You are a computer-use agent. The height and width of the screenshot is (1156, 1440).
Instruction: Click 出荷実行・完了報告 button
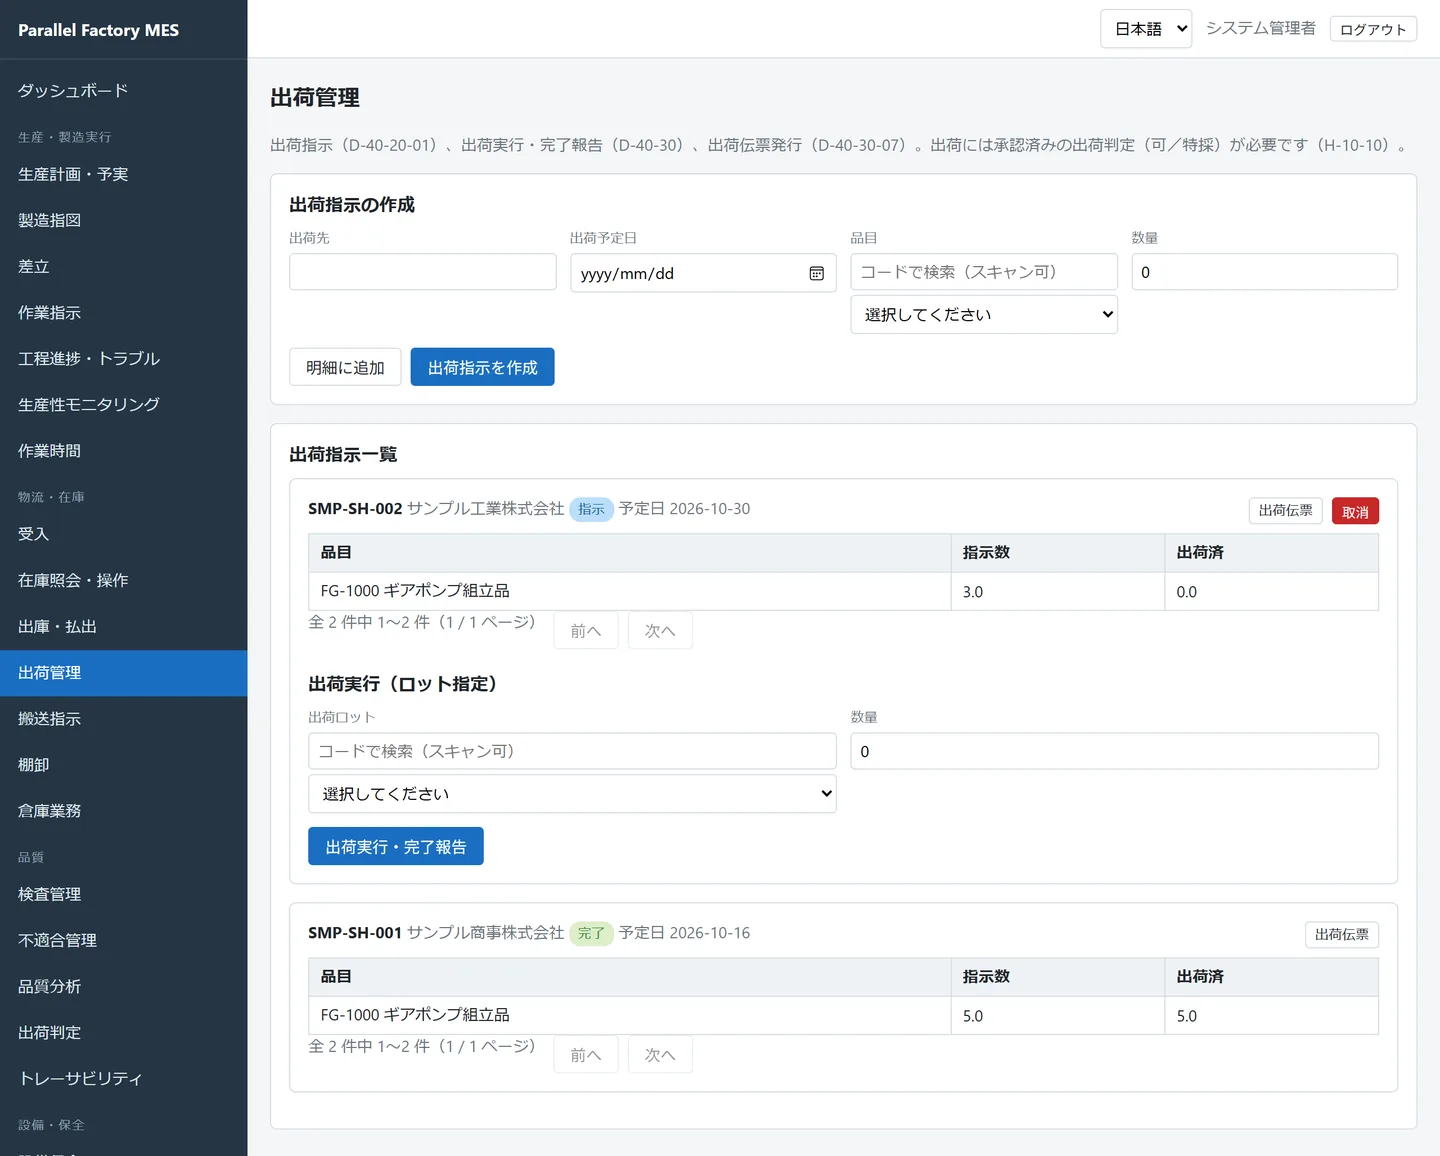pyautogui.click(x=396, y=846)
